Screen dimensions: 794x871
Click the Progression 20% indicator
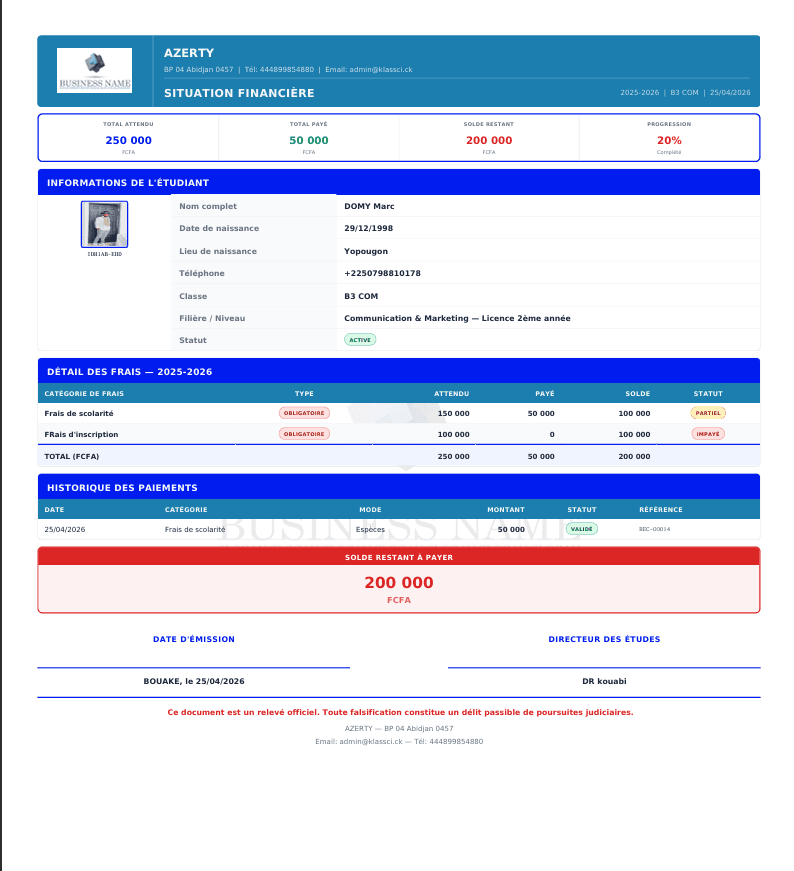point(669,138)
